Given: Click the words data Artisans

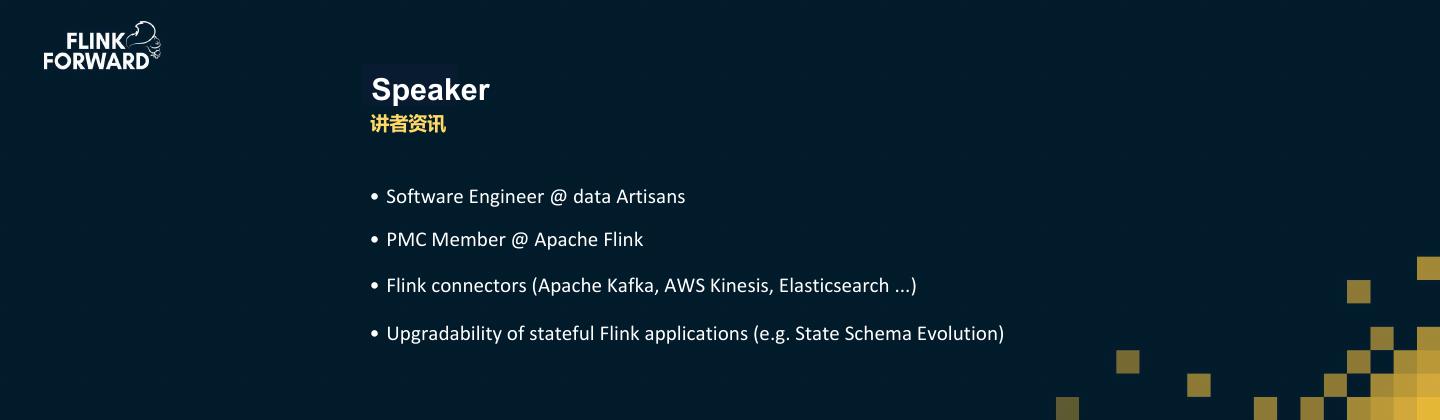Looking at the screenshot, I should (x=629, y=197).
